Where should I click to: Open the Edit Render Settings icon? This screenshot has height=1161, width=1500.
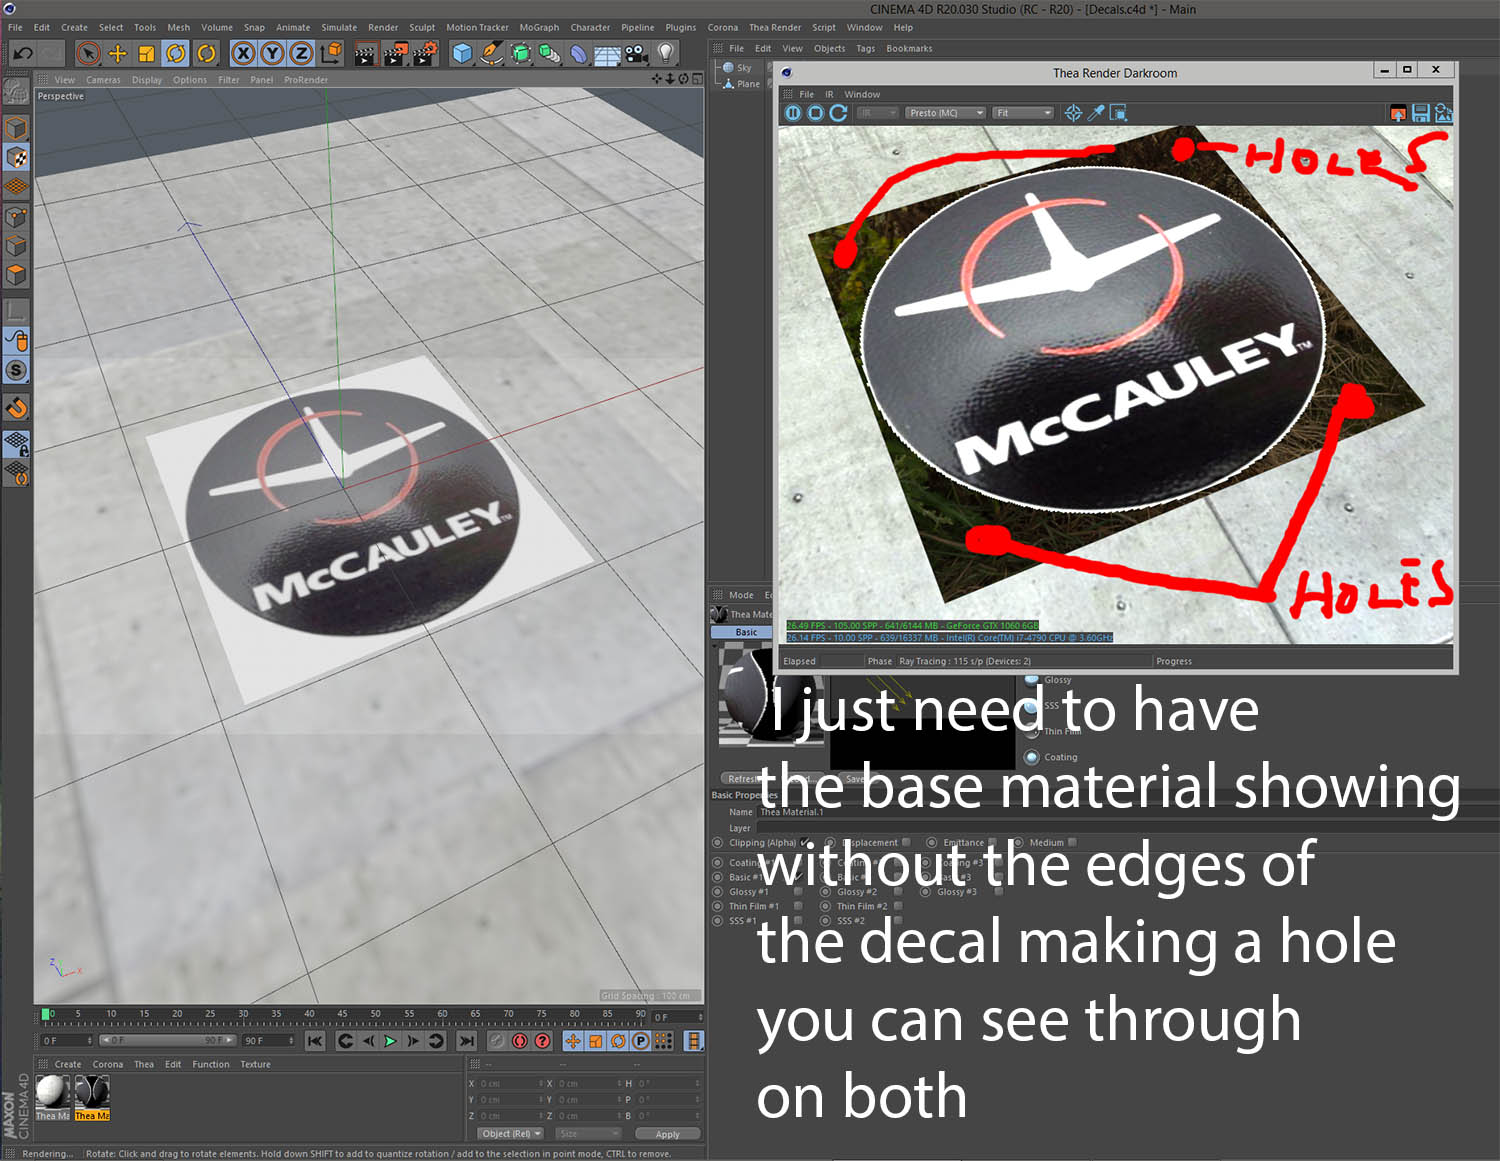426,53
